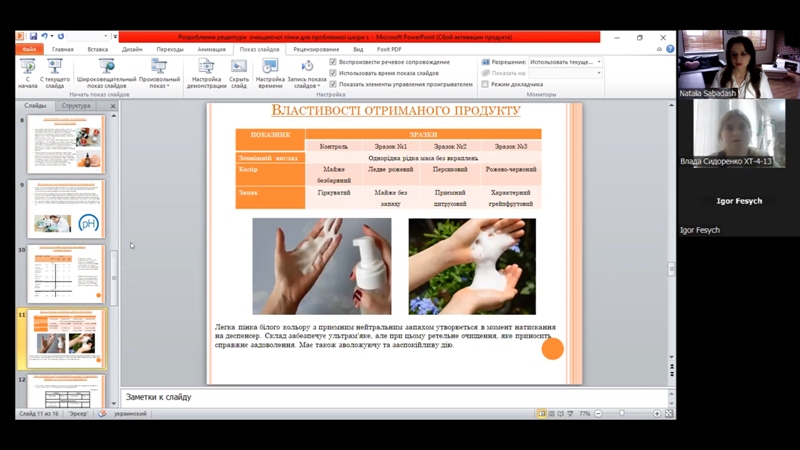Viewport: 800px width, 450px height.
Task: Select slide 9 thumbnail with pH image
Action: tap(66, 209)
